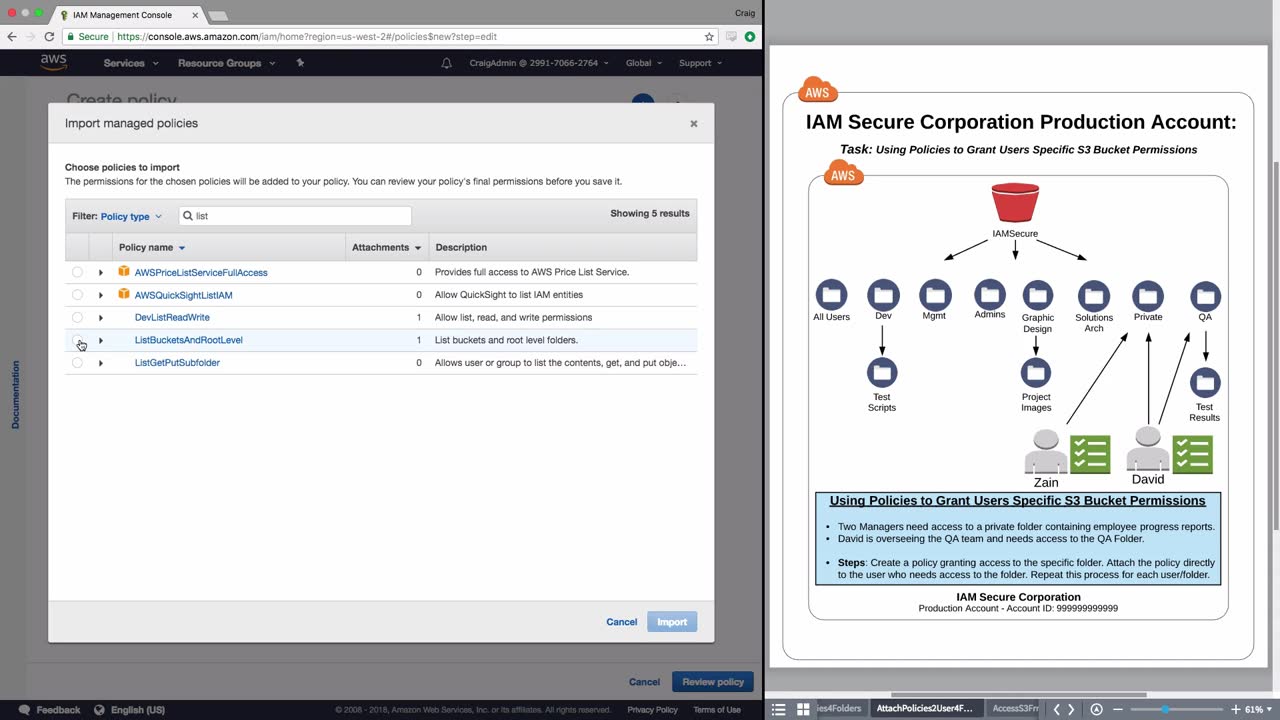Click the Import button

point(672,622)
